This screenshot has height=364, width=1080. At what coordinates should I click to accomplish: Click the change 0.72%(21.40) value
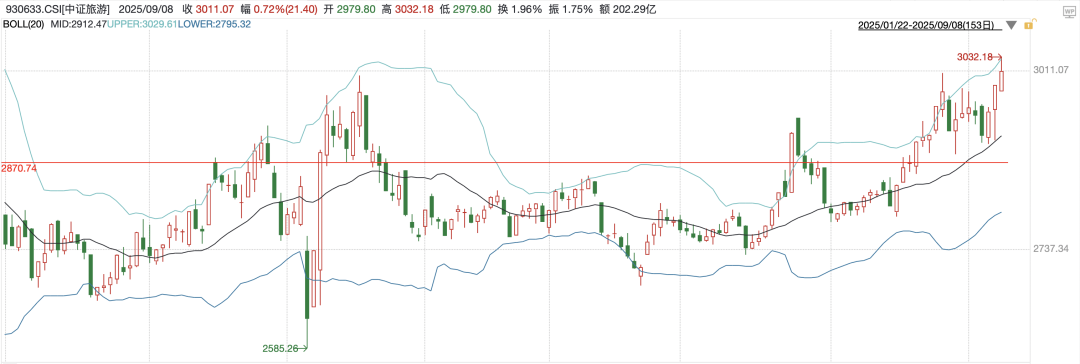coord(287,11)
